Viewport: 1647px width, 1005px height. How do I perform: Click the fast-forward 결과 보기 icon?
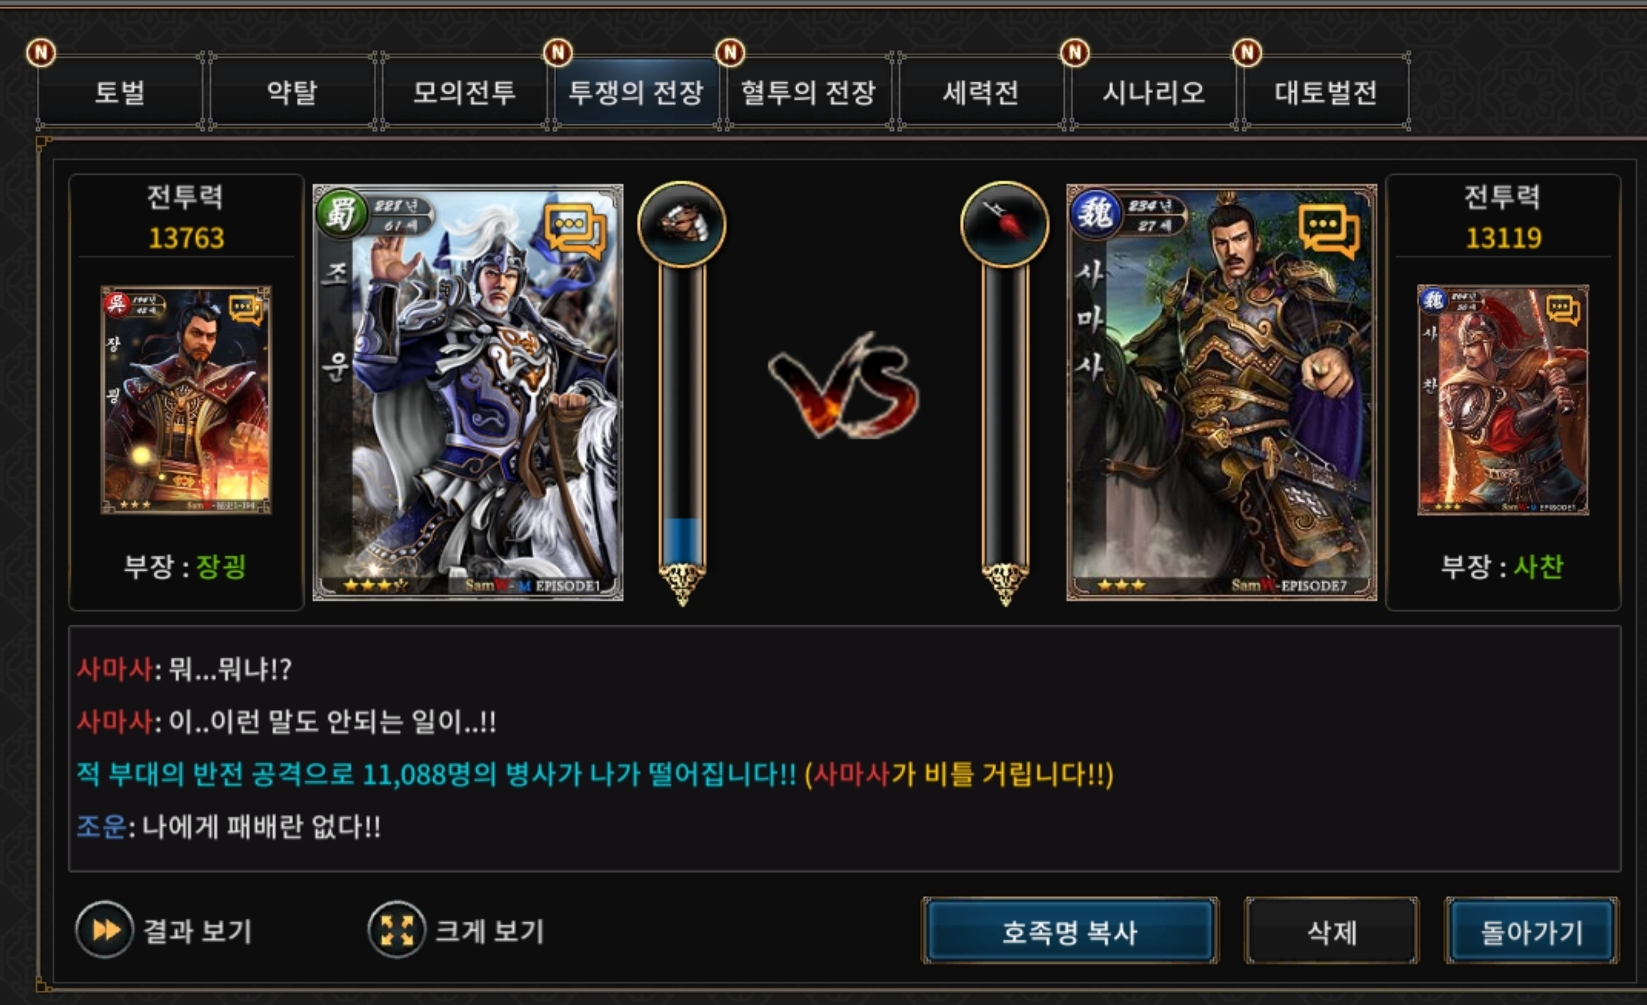pyautogui.click(x=104, y=930)
